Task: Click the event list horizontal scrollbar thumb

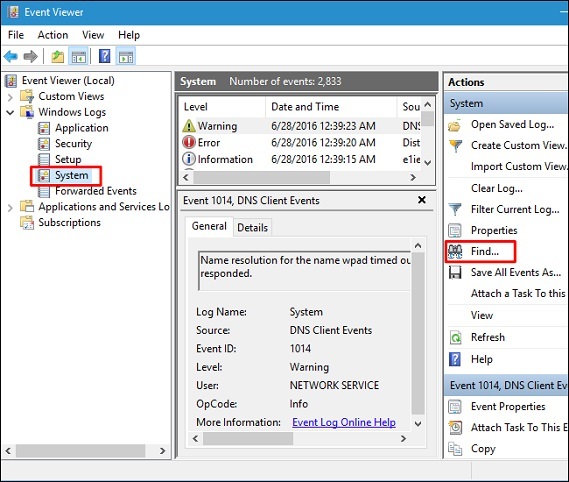Action: (262, 177)
